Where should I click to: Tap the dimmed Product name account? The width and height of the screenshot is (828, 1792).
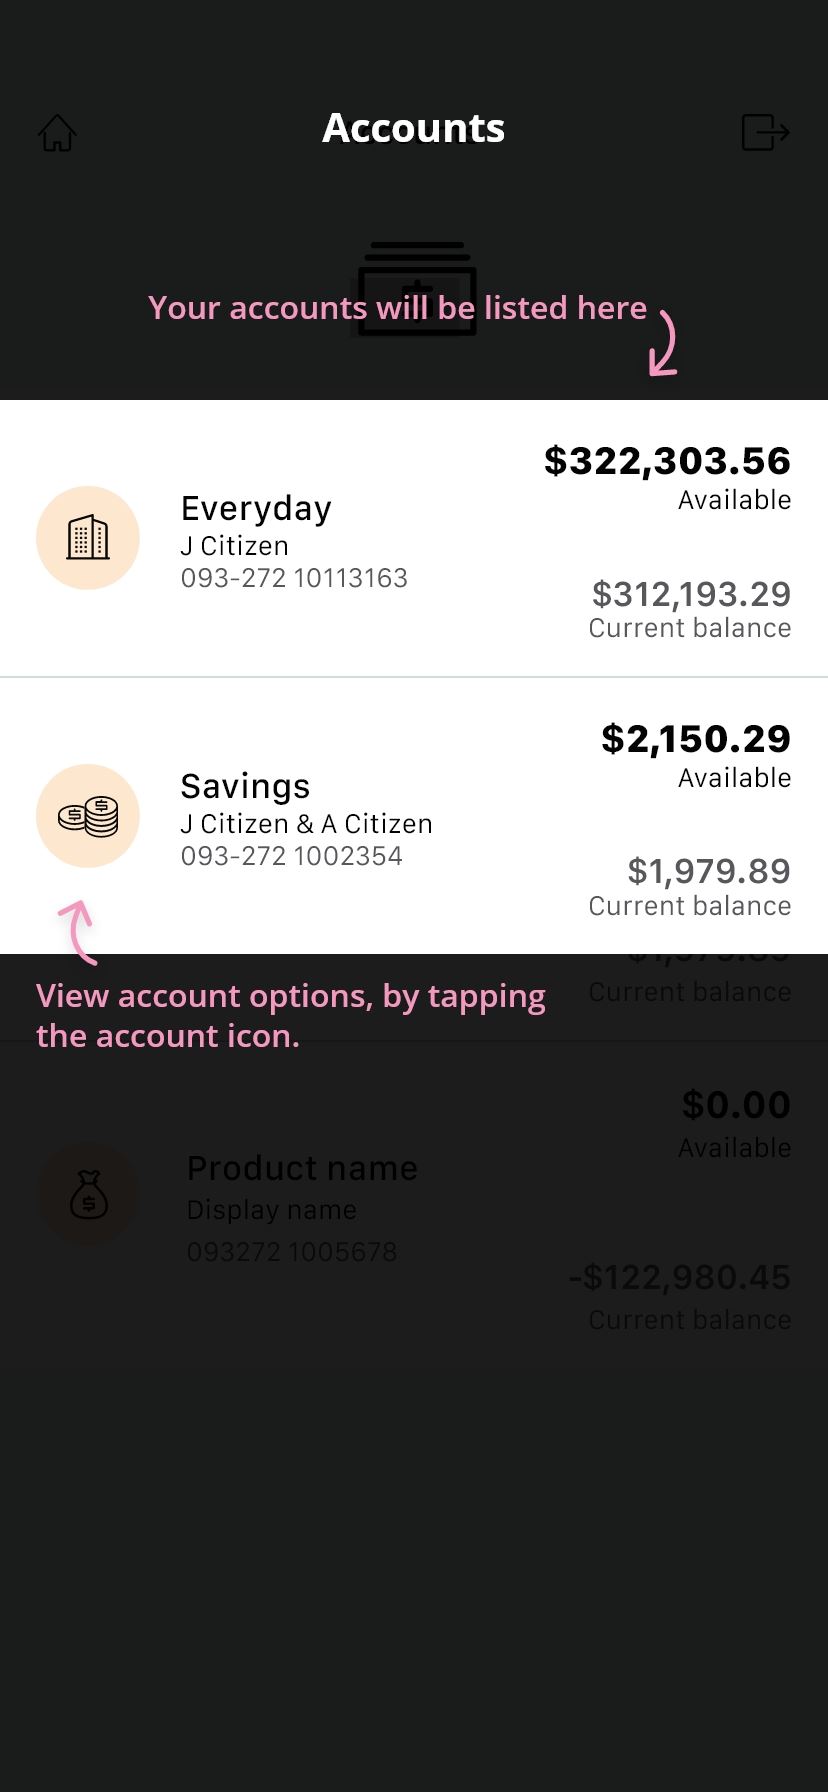point(302,1168)
